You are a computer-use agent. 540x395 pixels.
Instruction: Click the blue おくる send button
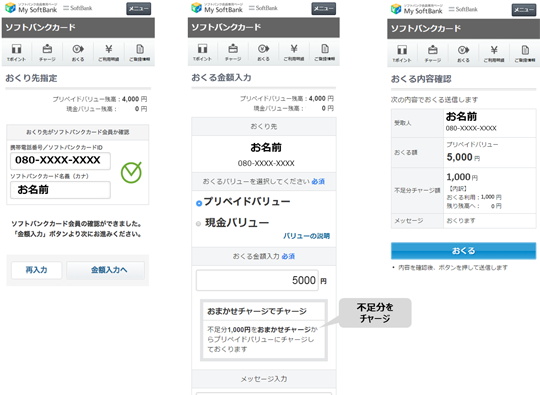click(x=464, y=250)
